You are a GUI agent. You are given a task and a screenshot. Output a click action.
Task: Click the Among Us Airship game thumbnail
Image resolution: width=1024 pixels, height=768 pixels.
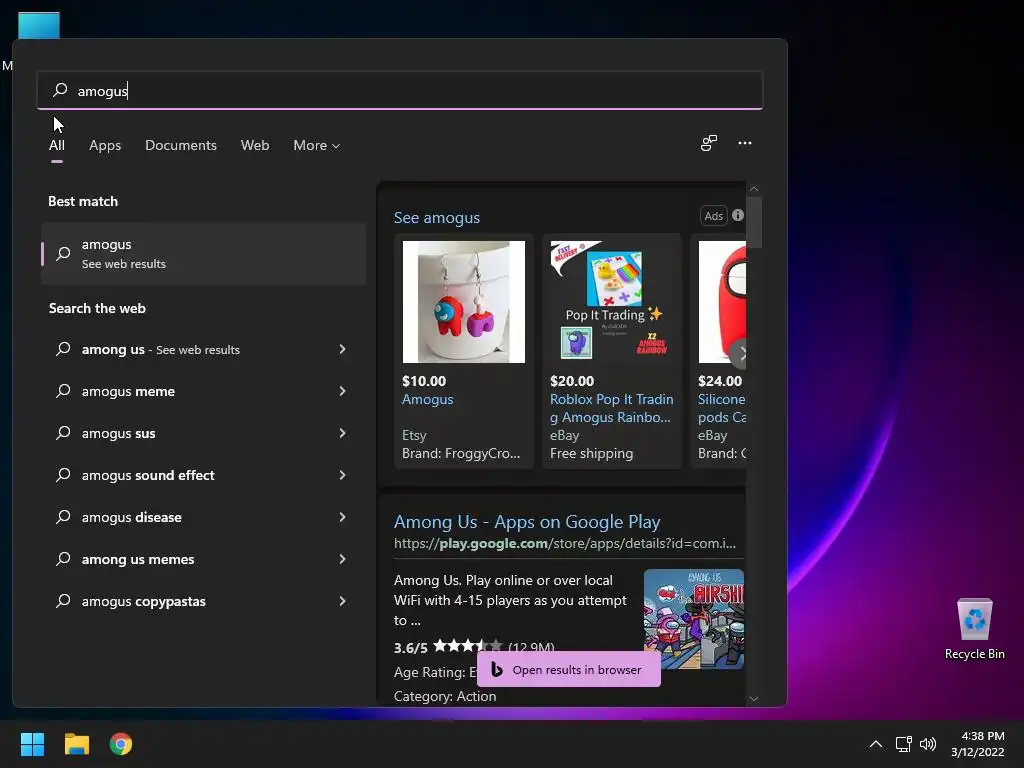tap(694, 618)
